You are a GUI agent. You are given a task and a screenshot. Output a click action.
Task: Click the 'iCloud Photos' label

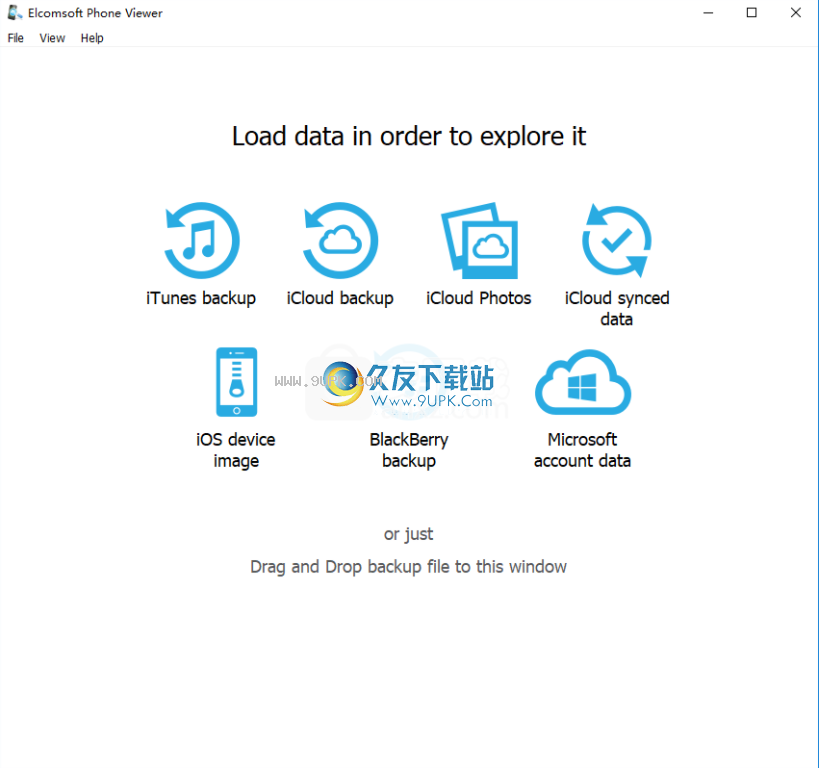(x=479, y=298)
